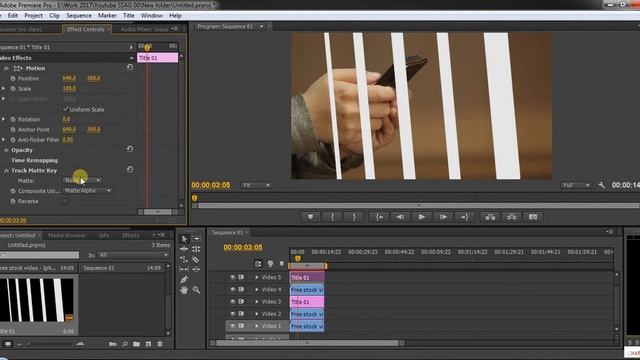Expand the Scale property

(x=3, y=89)
